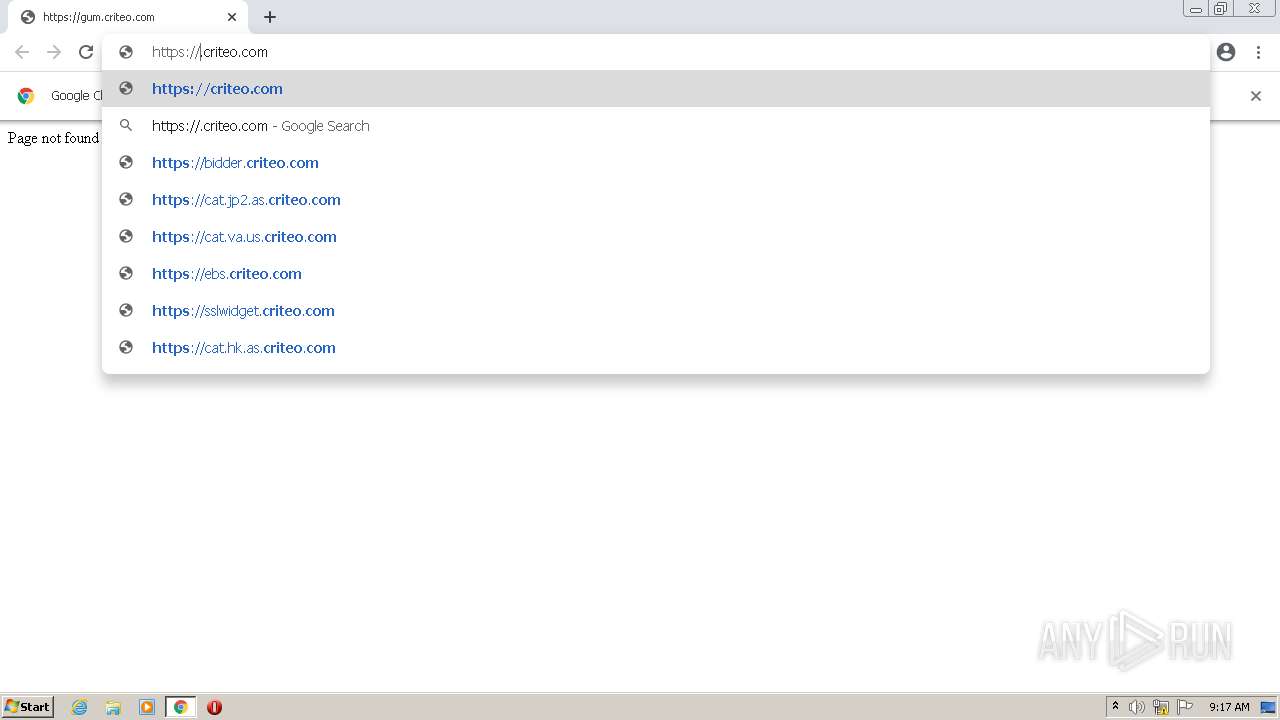
Task: Select the cat.jp2.as.criteo.com suggestion
Action: pos(656,200)
